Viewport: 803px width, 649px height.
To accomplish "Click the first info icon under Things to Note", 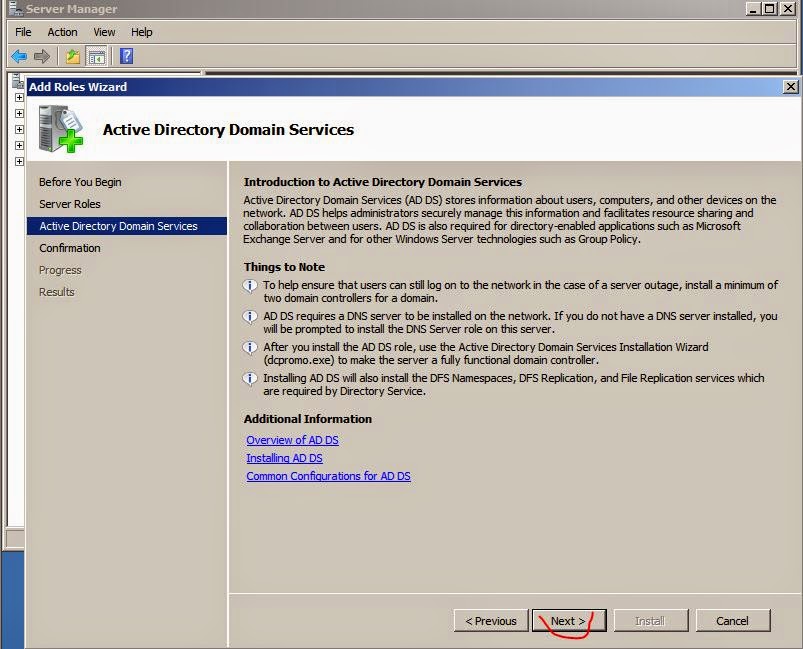I will click(250, 285).
